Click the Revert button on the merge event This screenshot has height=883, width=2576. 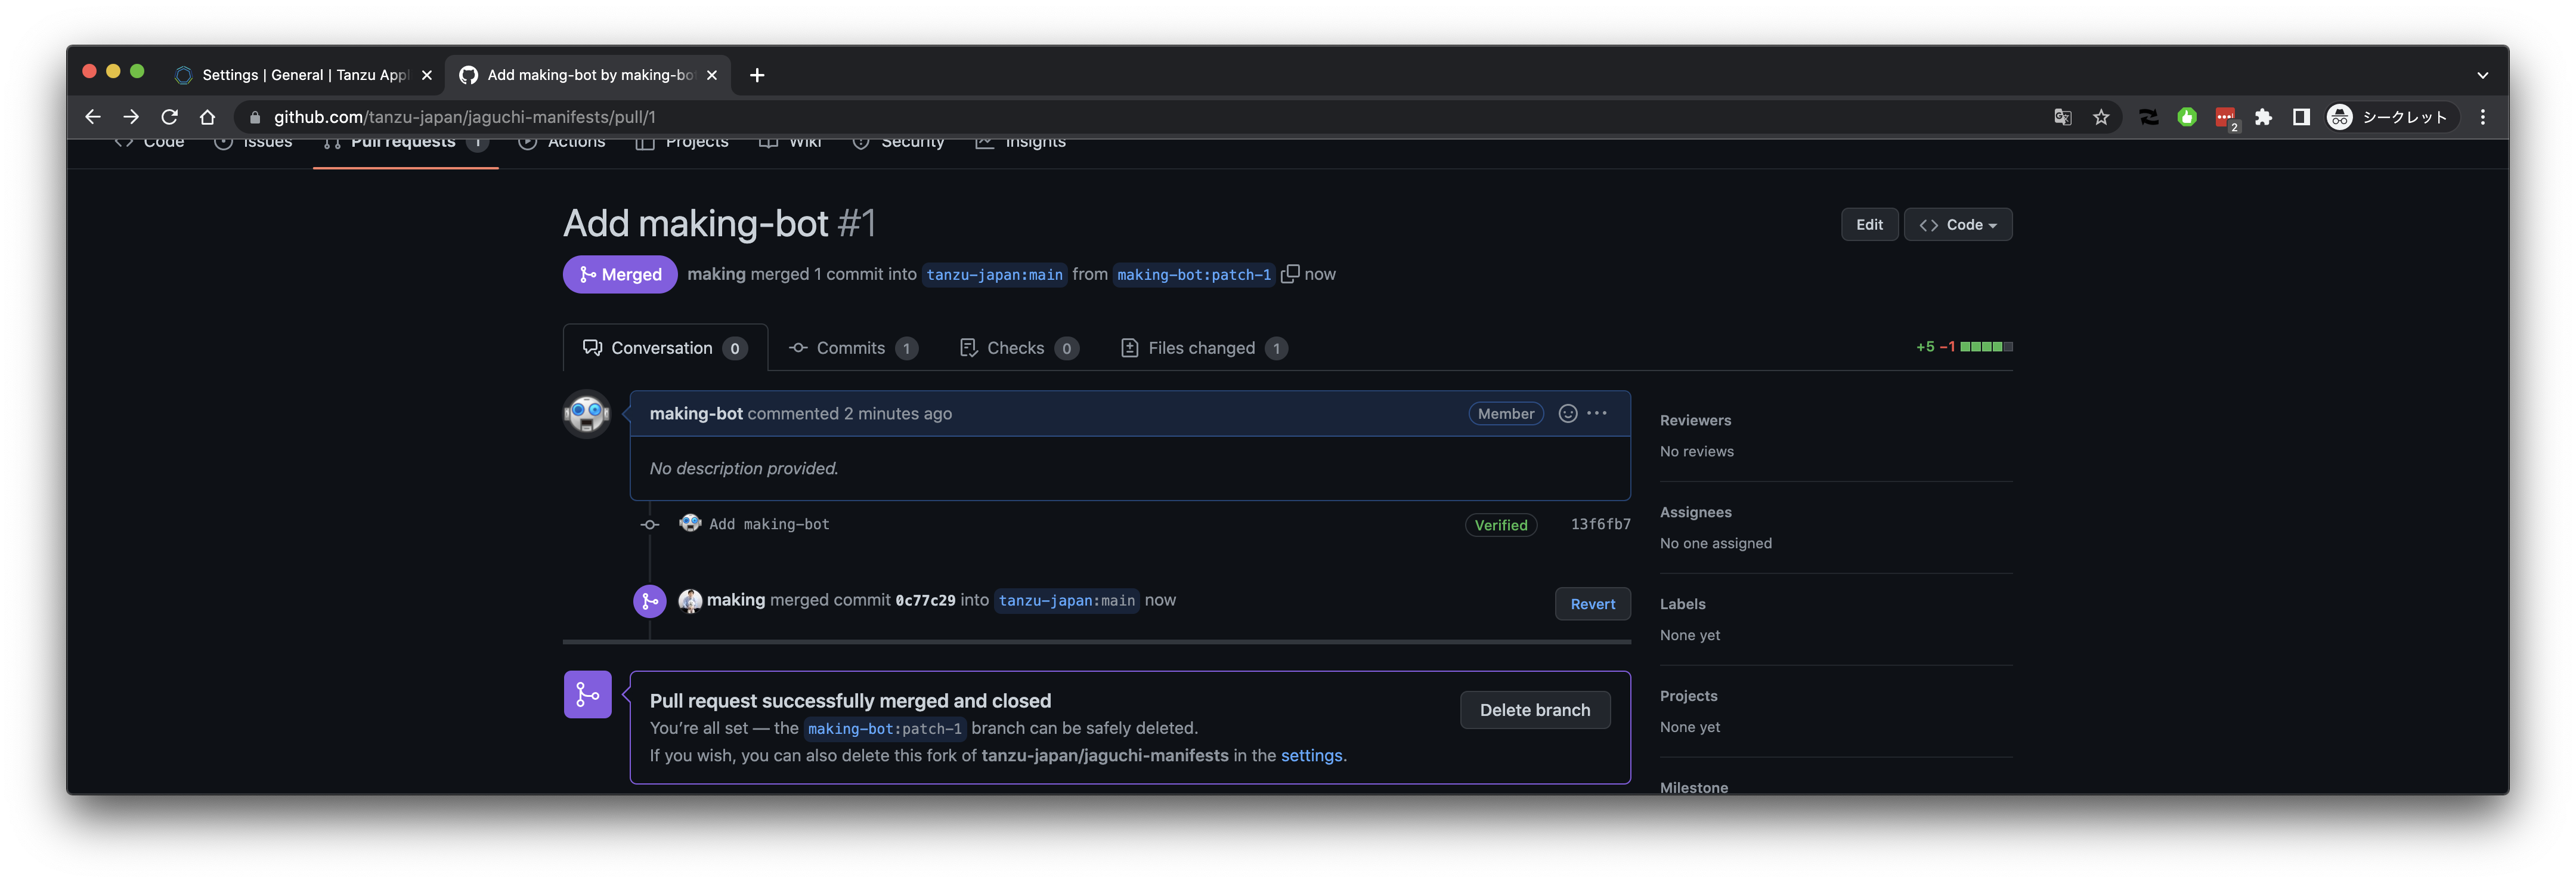[1592, 603]
